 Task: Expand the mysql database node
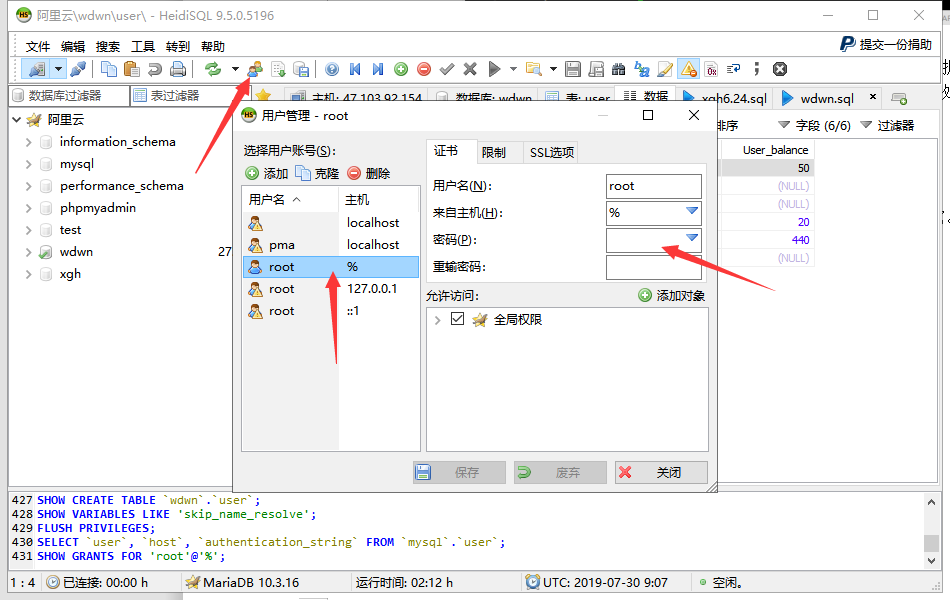28,164
